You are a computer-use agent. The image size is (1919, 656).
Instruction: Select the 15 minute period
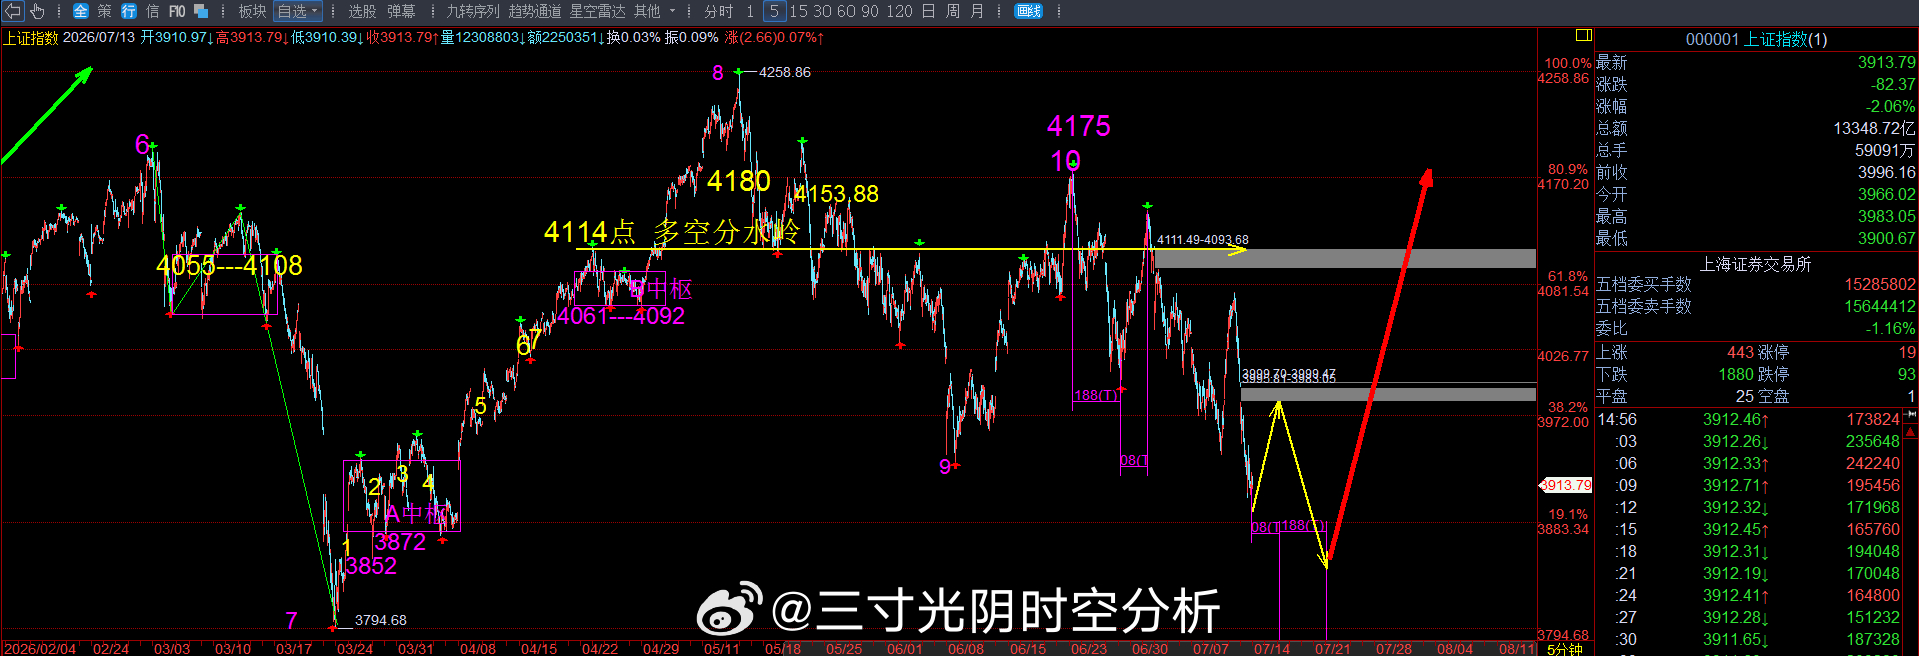click(798, 11)
